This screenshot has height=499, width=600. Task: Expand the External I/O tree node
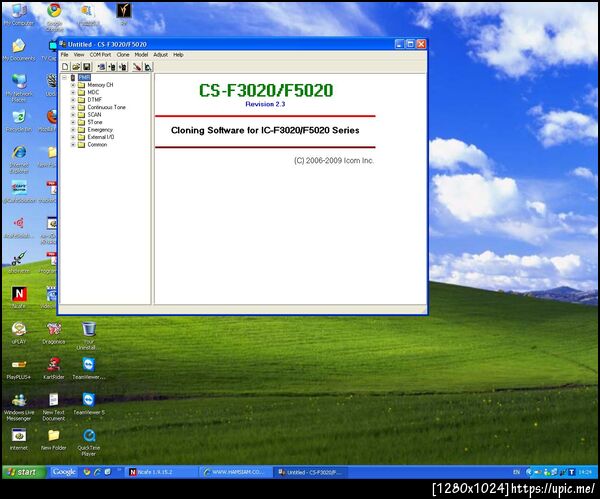coord(73,137)
